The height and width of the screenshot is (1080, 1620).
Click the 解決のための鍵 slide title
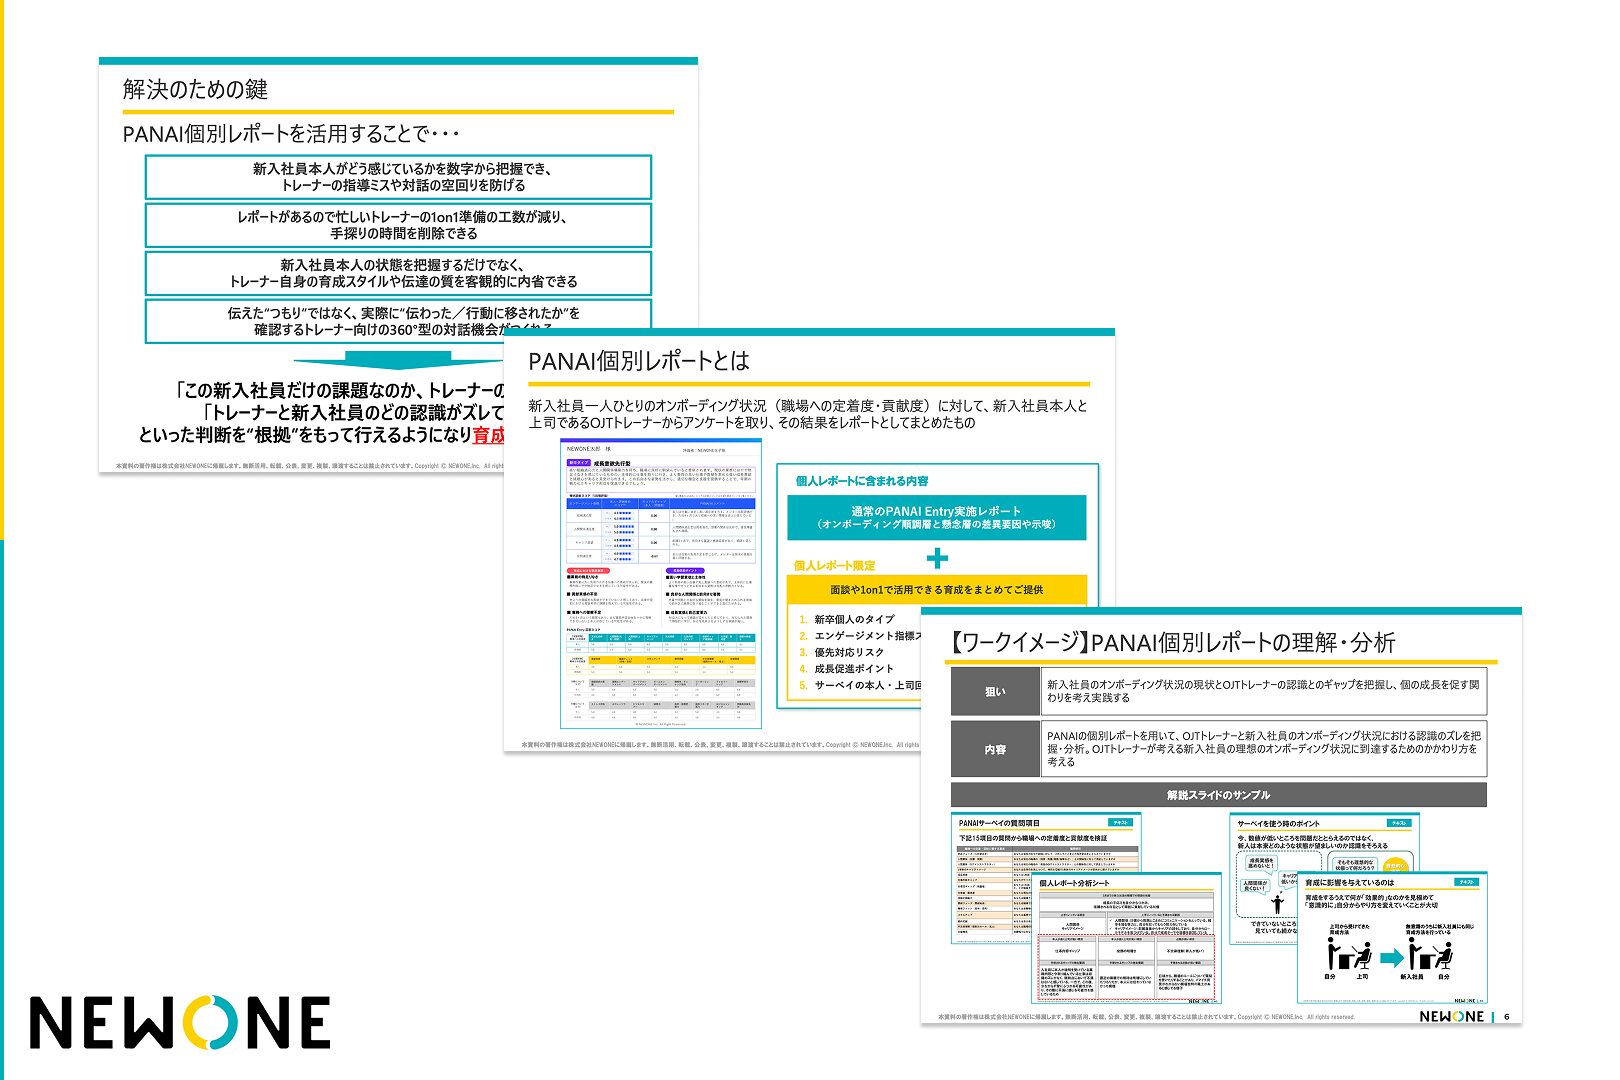coord(195,90)
